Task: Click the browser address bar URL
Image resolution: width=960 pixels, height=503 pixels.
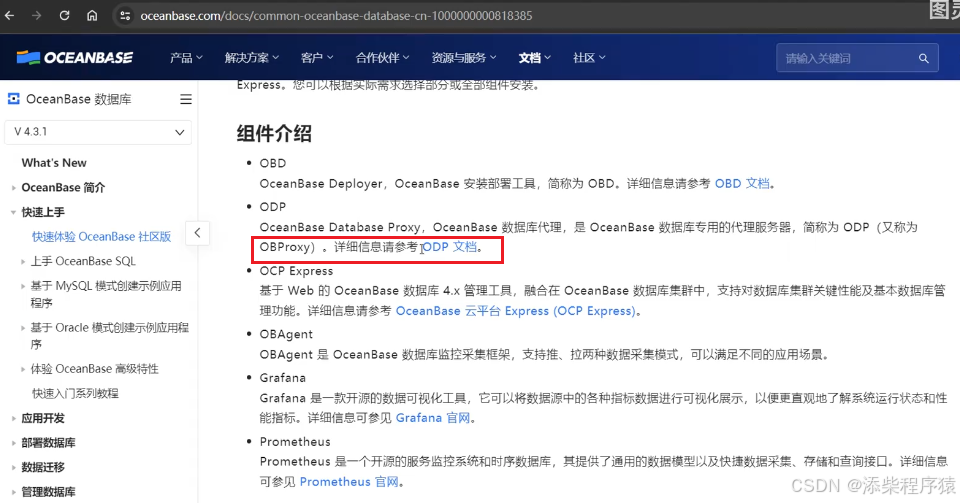Action: (x=336, y=15)
